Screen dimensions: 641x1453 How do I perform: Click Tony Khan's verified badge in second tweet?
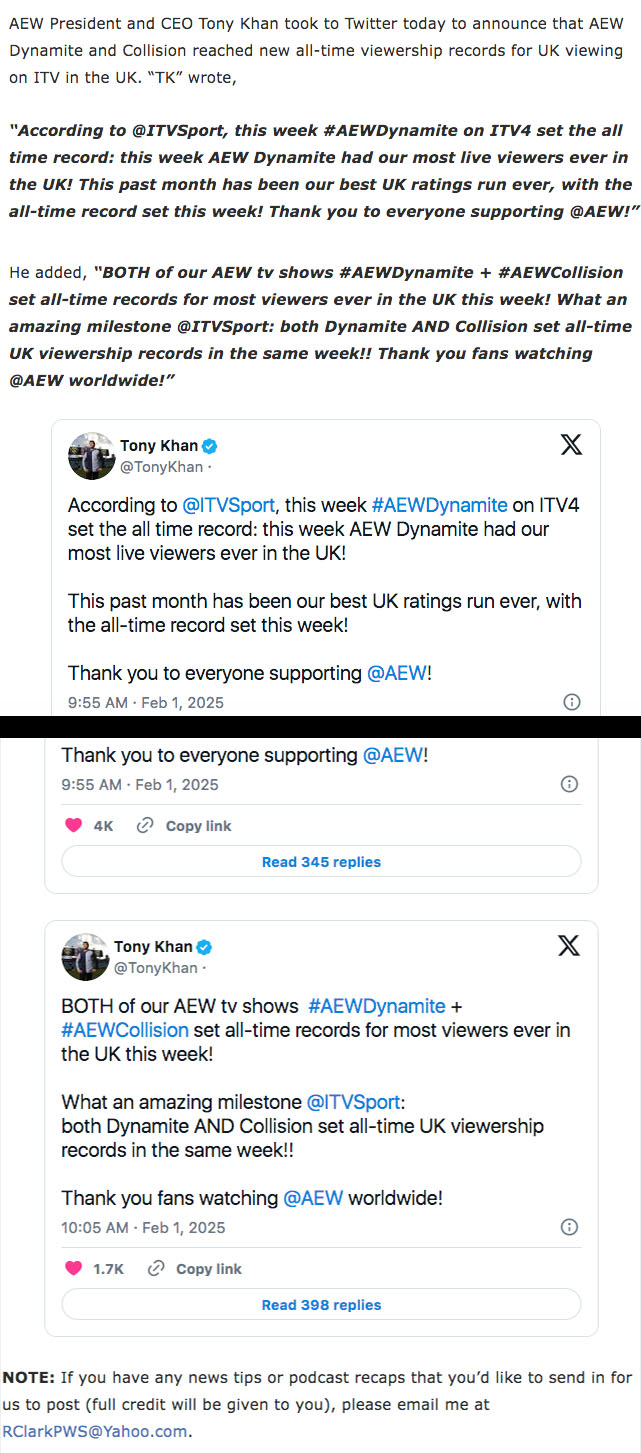point(204,947)
